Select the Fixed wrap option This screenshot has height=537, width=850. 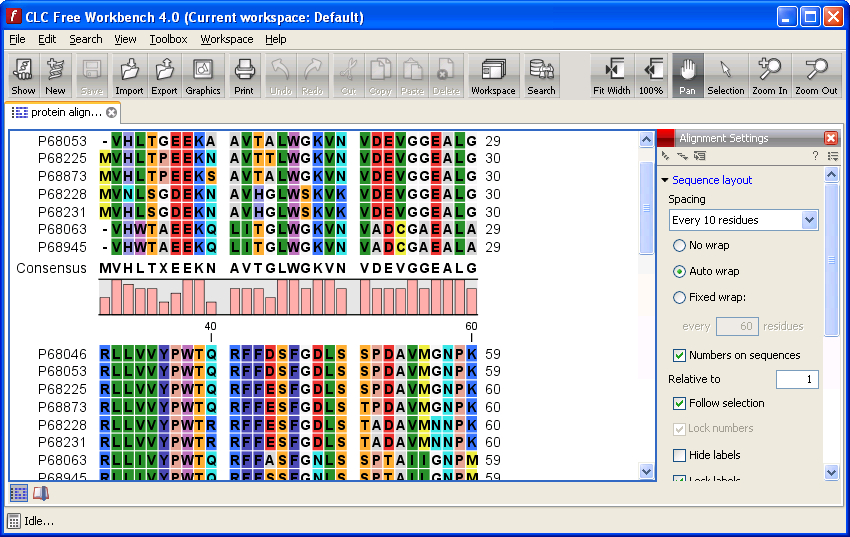[680, 297]
